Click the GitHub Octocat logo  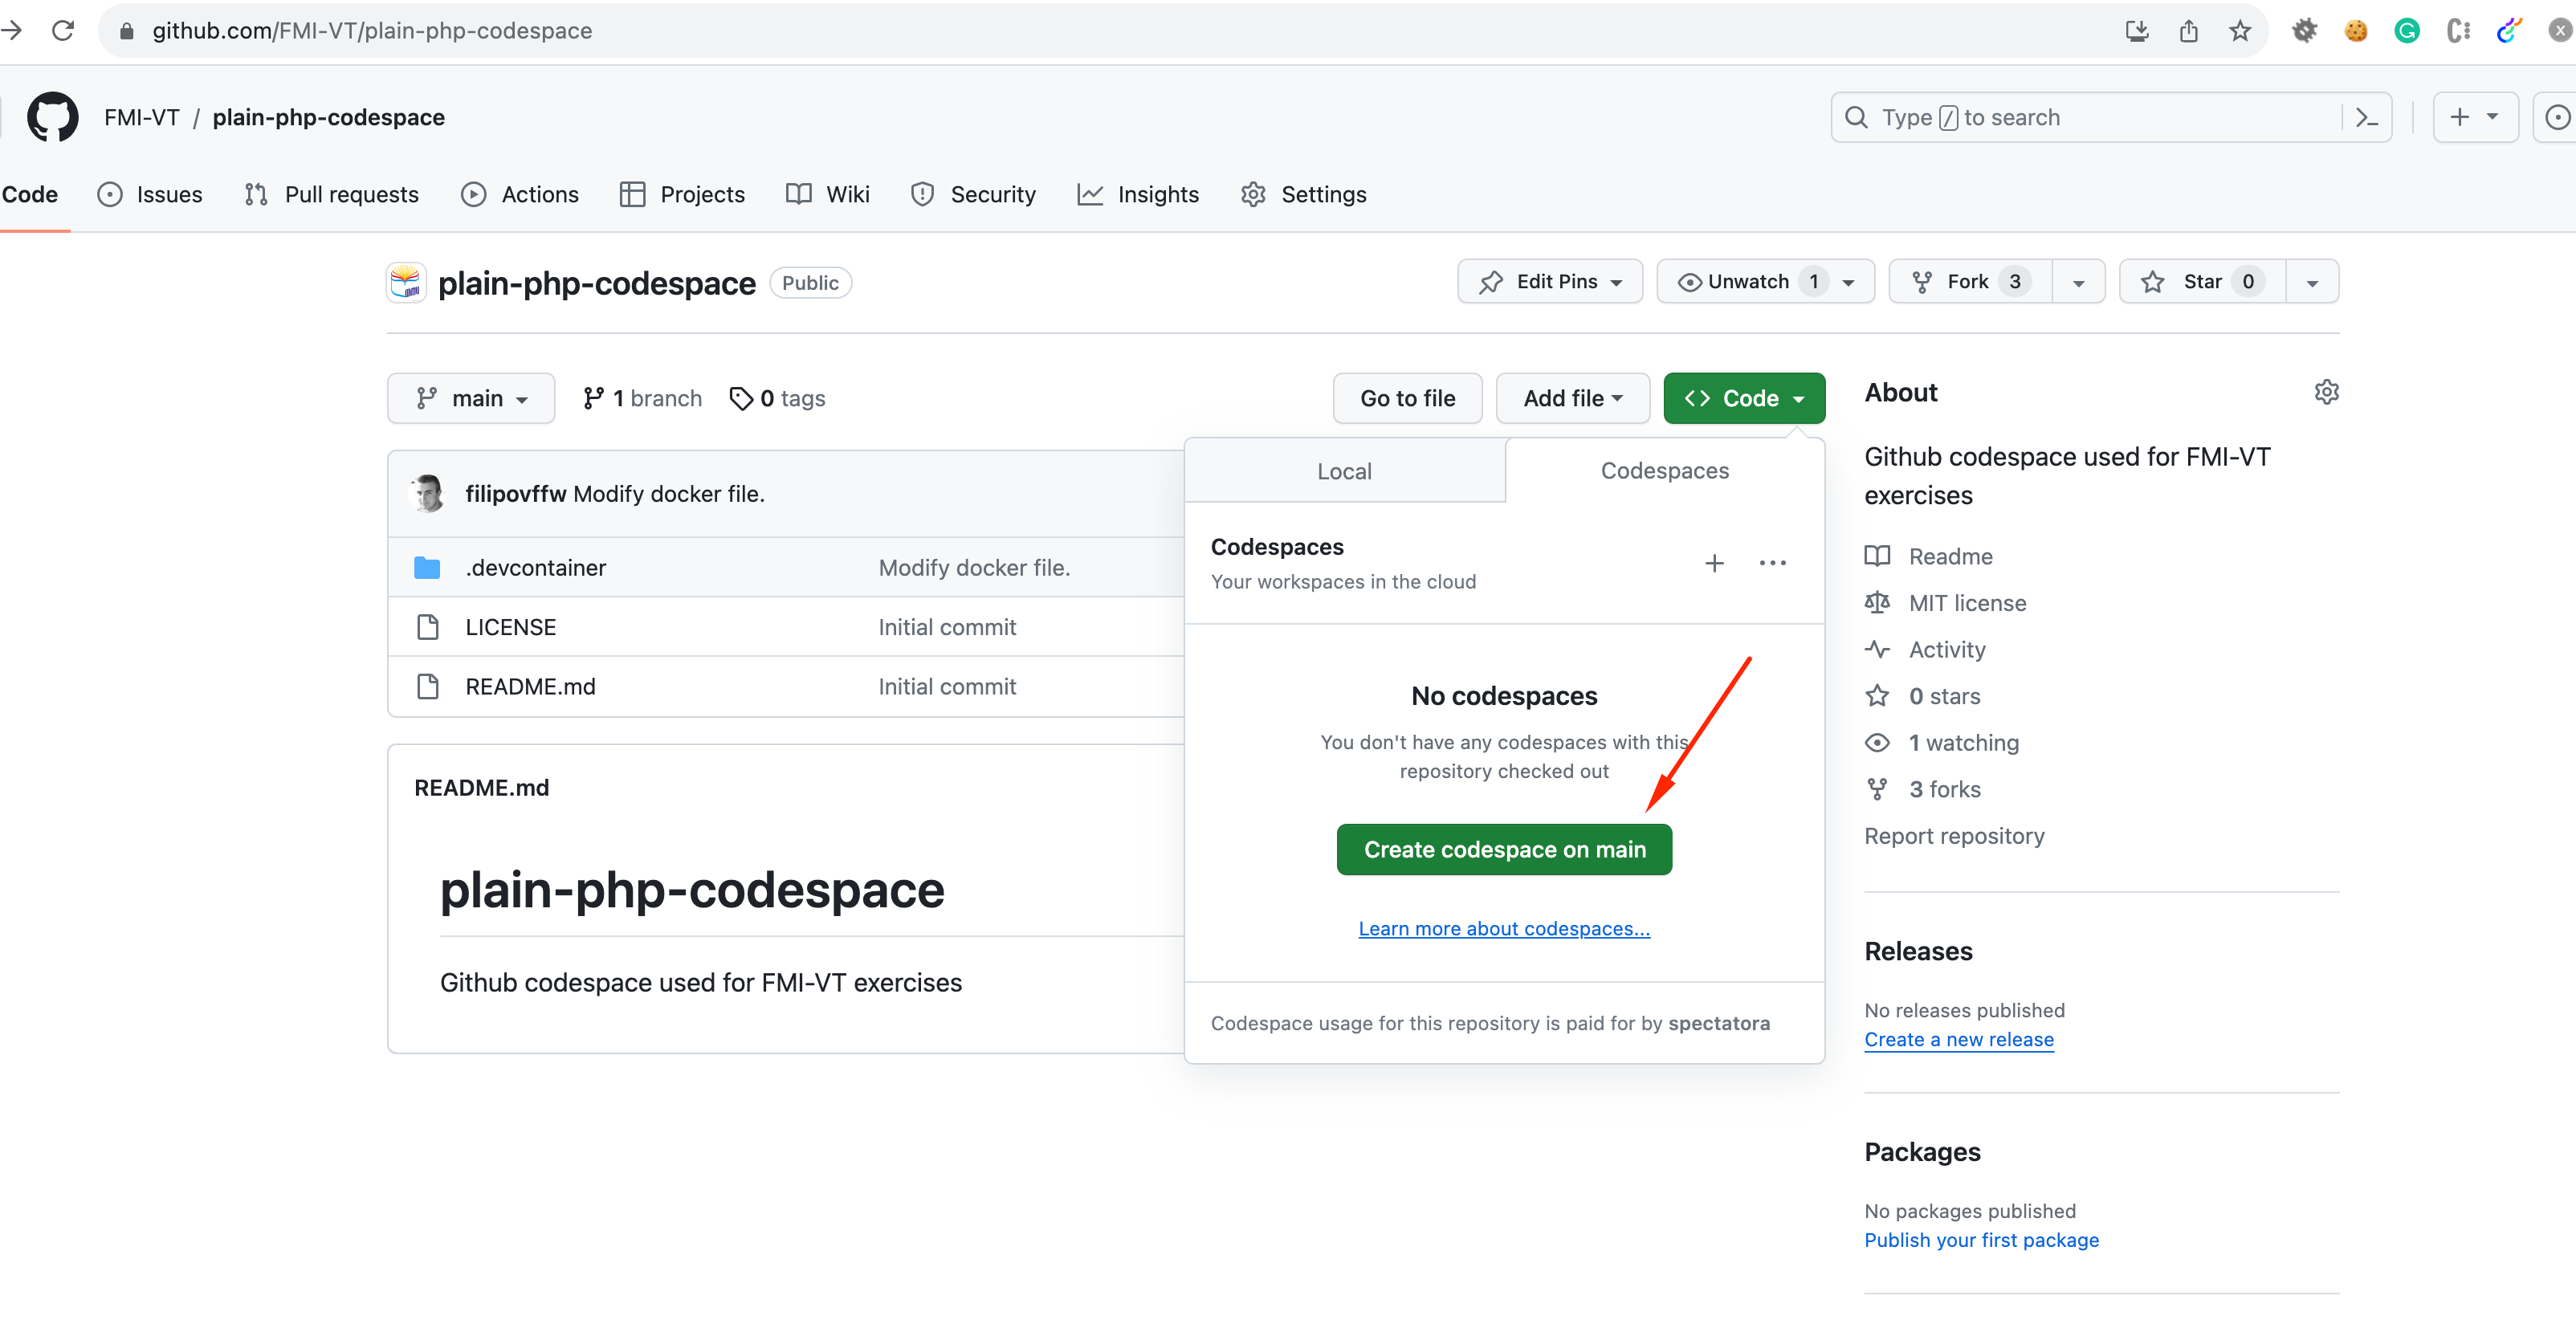52,117
